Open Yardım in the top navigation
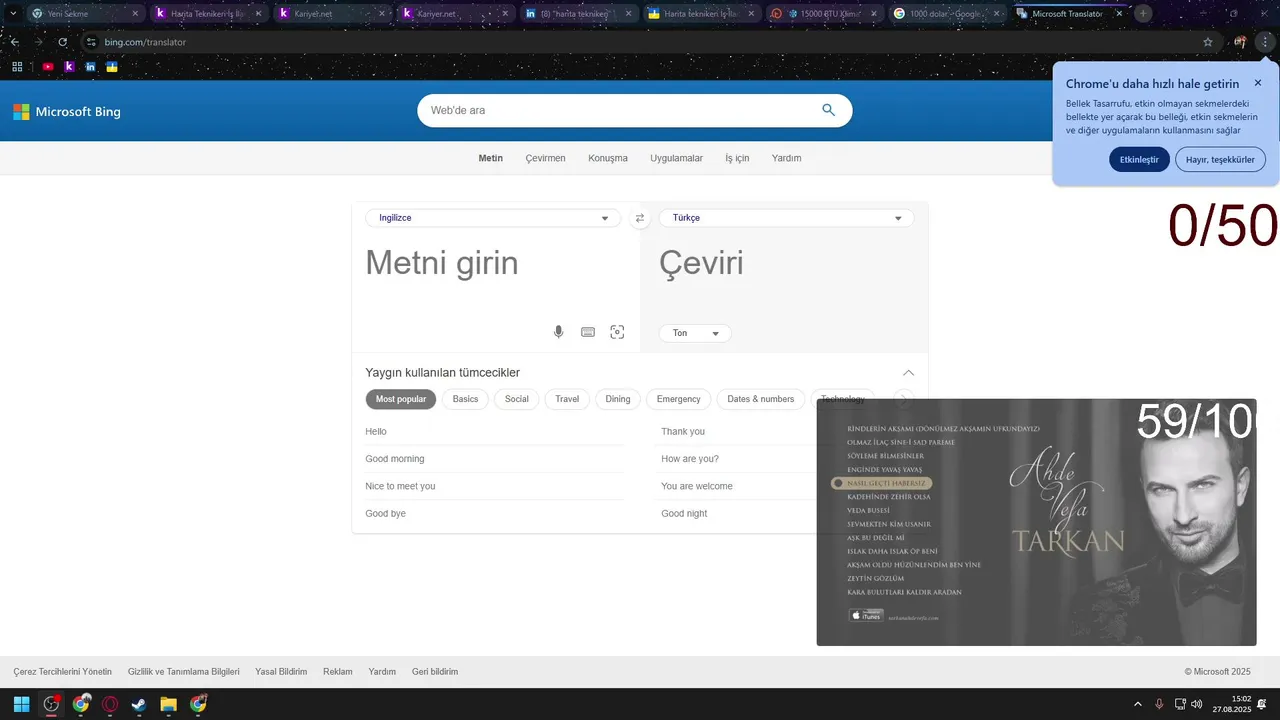Screen dimensions: 1280x720 (x=786, y=158)
